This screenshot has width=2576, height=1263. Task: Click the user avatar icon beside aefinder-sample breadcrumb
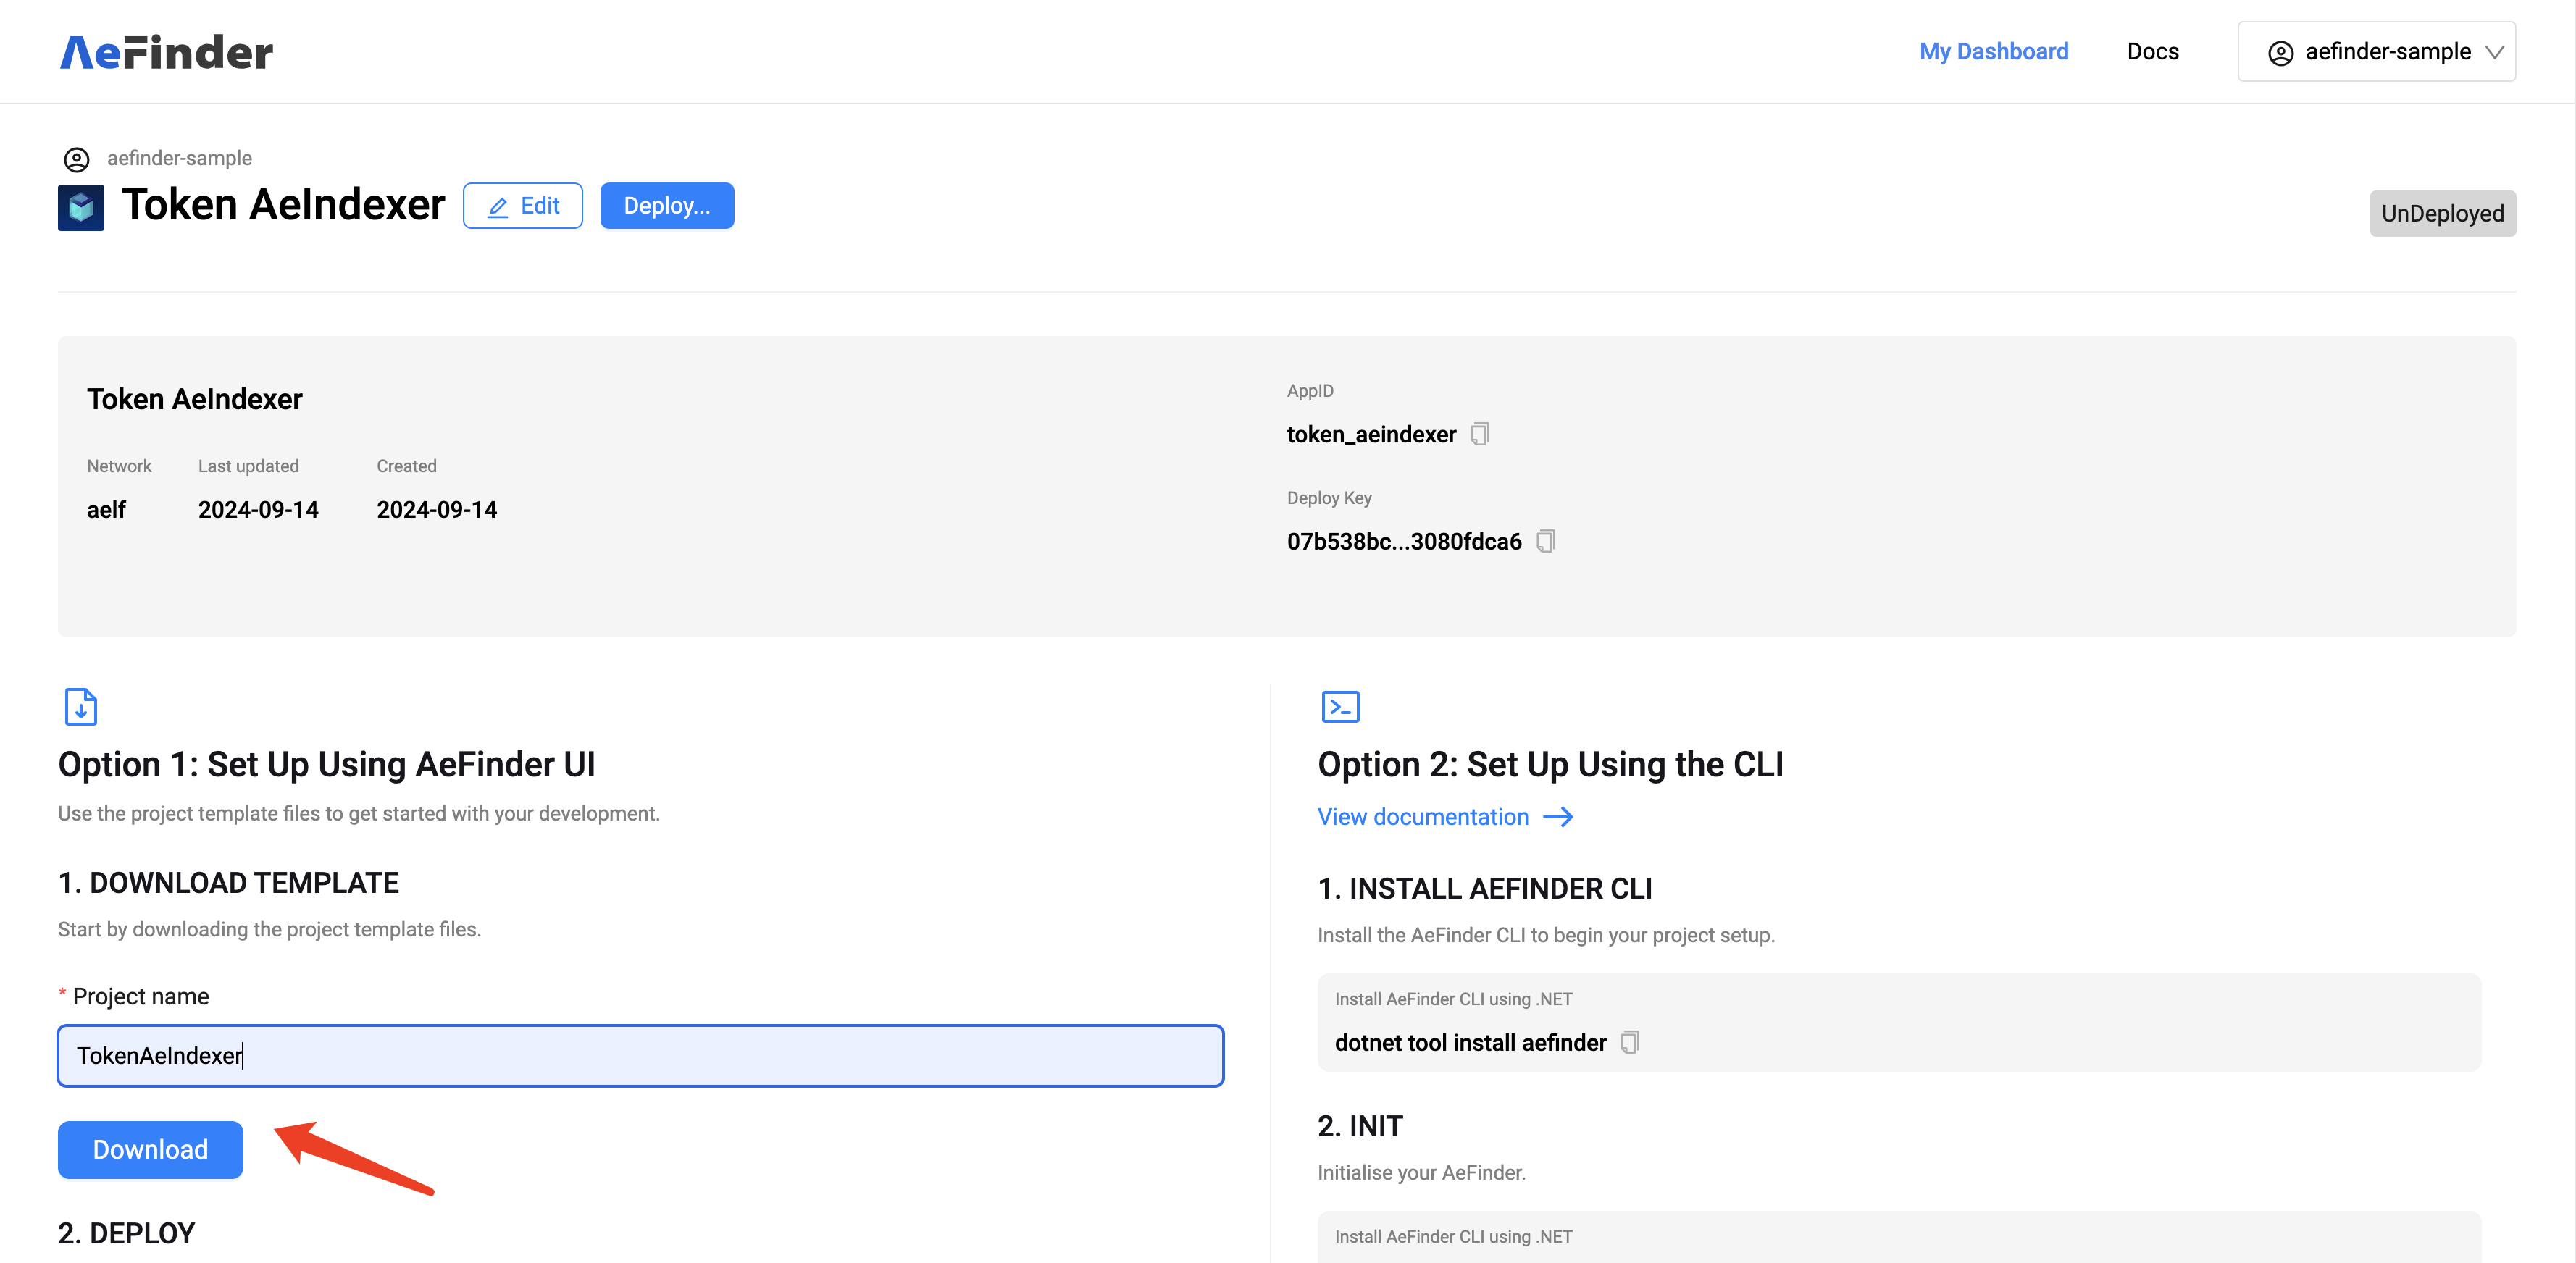77,159
